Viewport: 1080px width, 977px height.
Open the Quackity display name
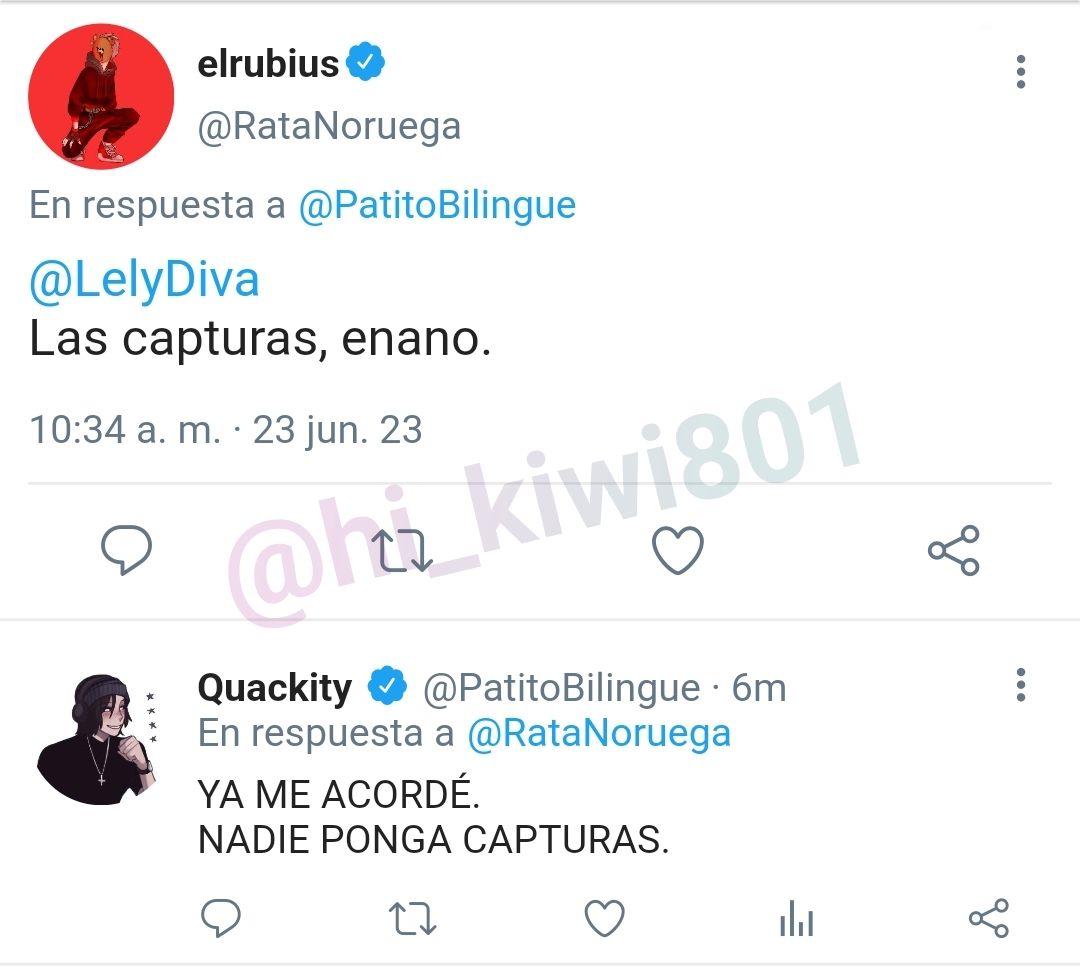275,688
